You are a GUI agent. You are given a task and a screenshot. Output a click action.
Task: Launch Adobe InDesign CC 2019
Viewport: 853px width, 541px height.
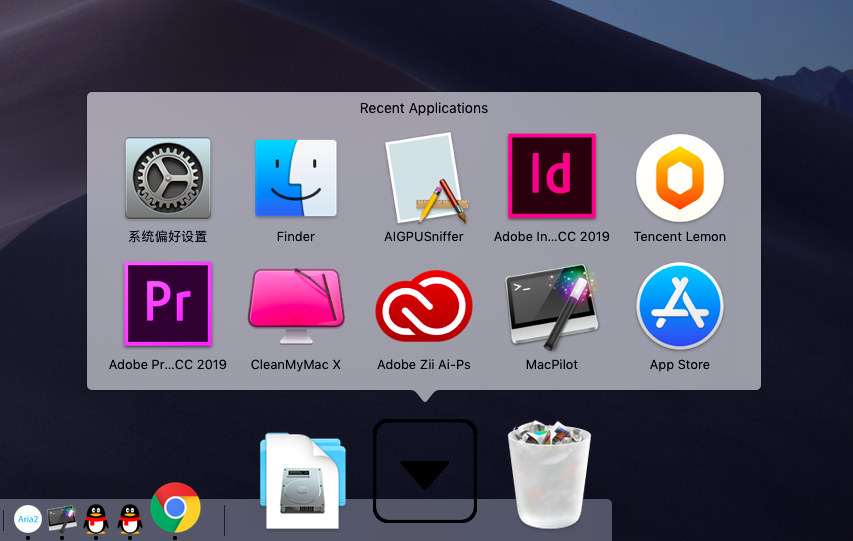click(552, 176)
